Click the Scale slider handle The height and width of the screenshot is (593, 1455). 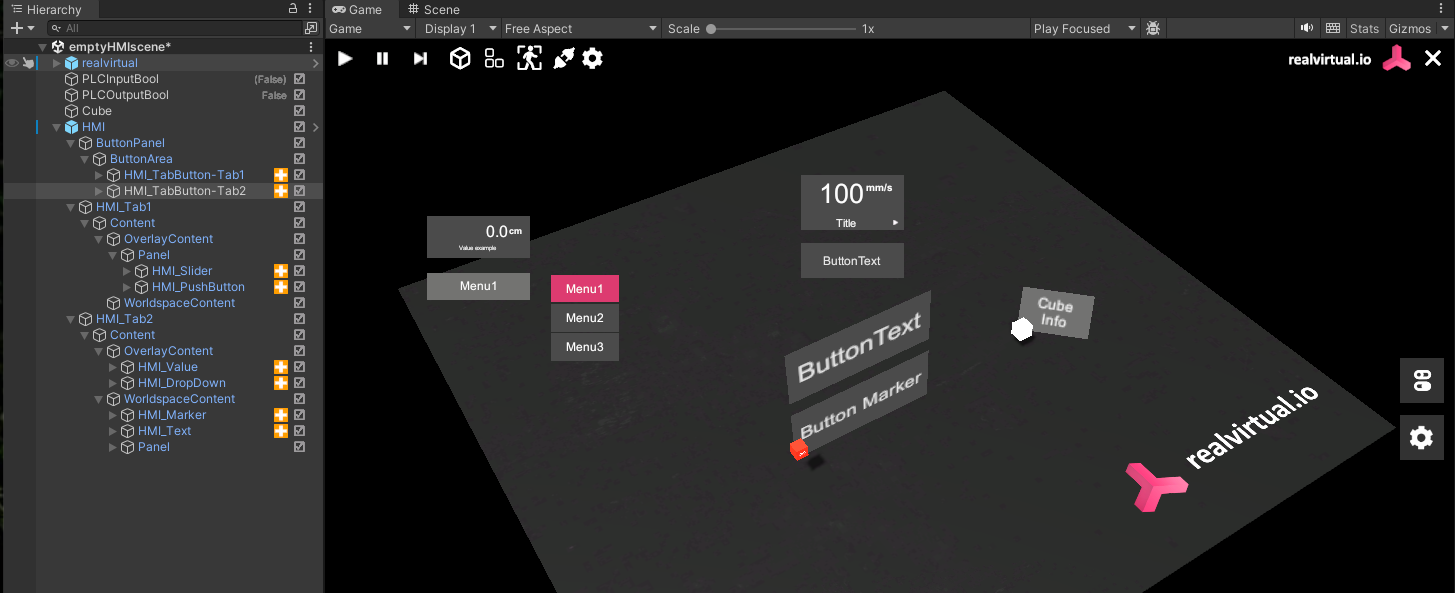(x=711, y=29)
